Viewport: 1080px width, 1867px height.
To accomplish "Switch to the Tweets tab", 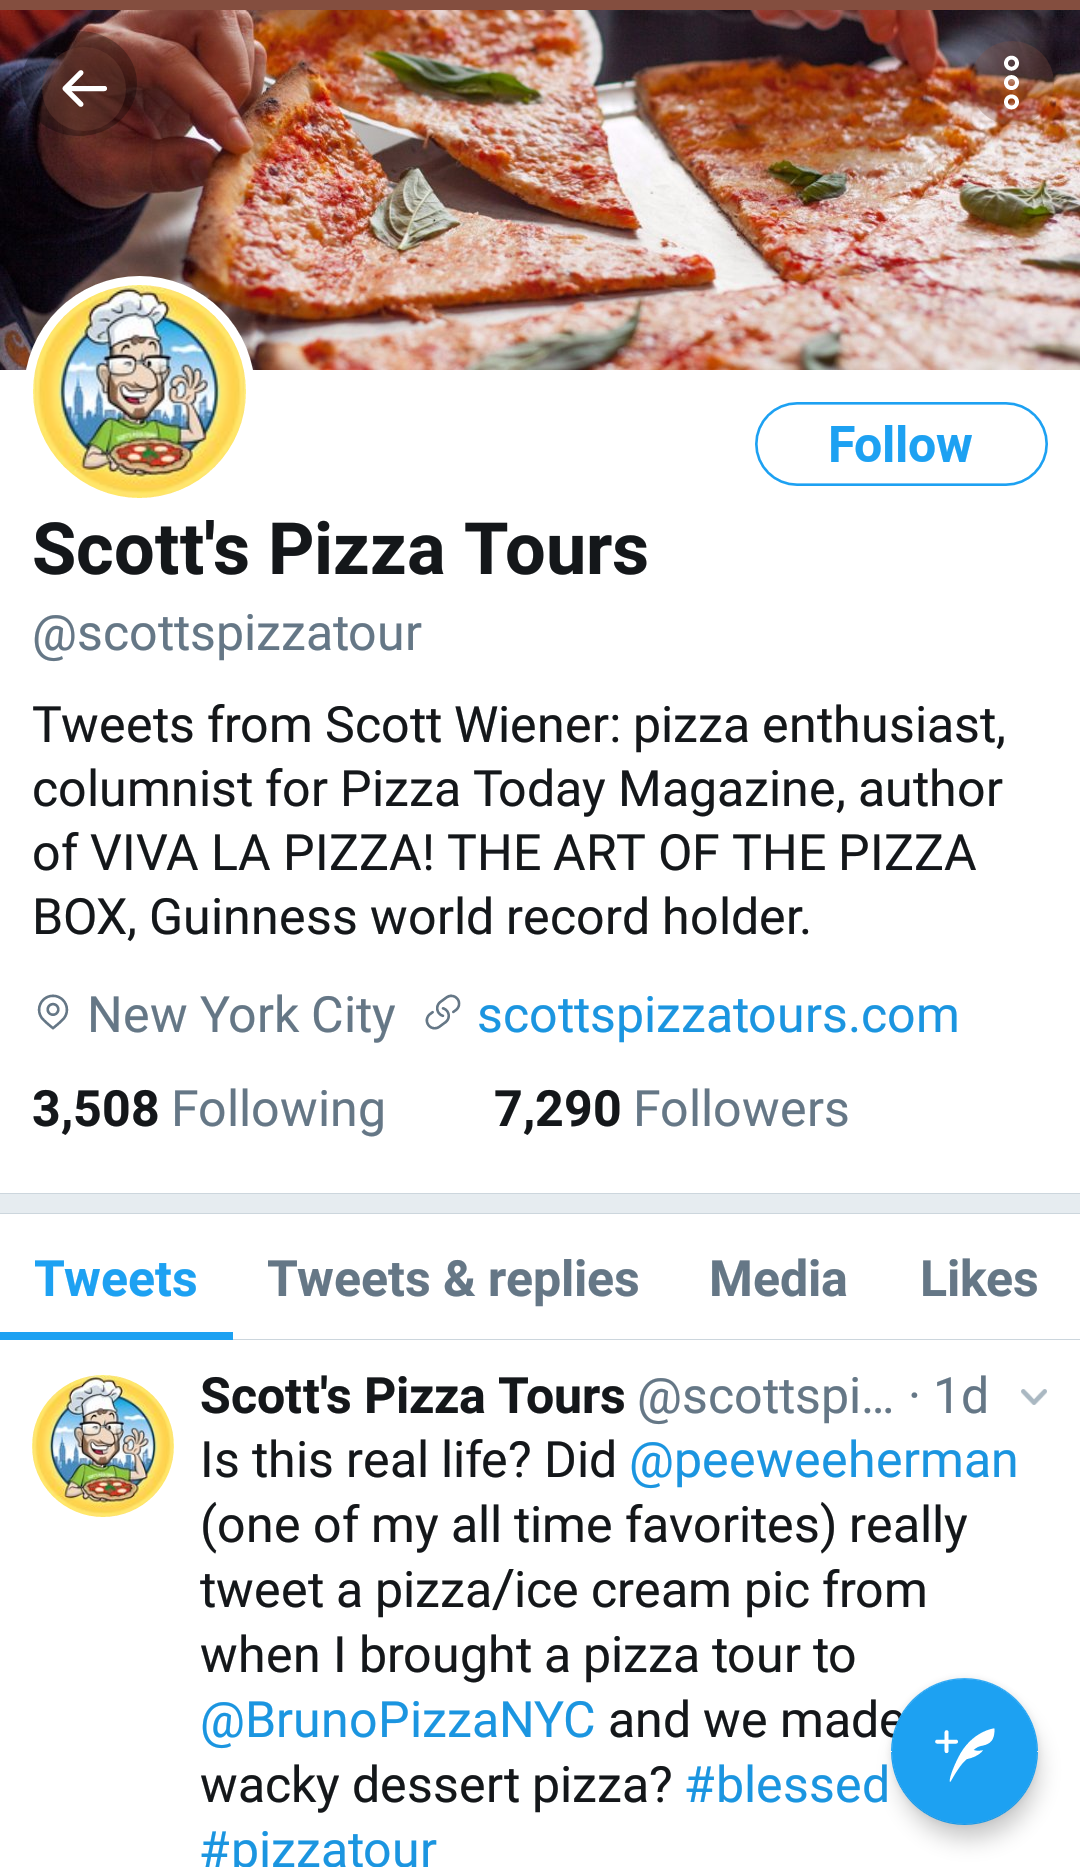I will 116,1279.
